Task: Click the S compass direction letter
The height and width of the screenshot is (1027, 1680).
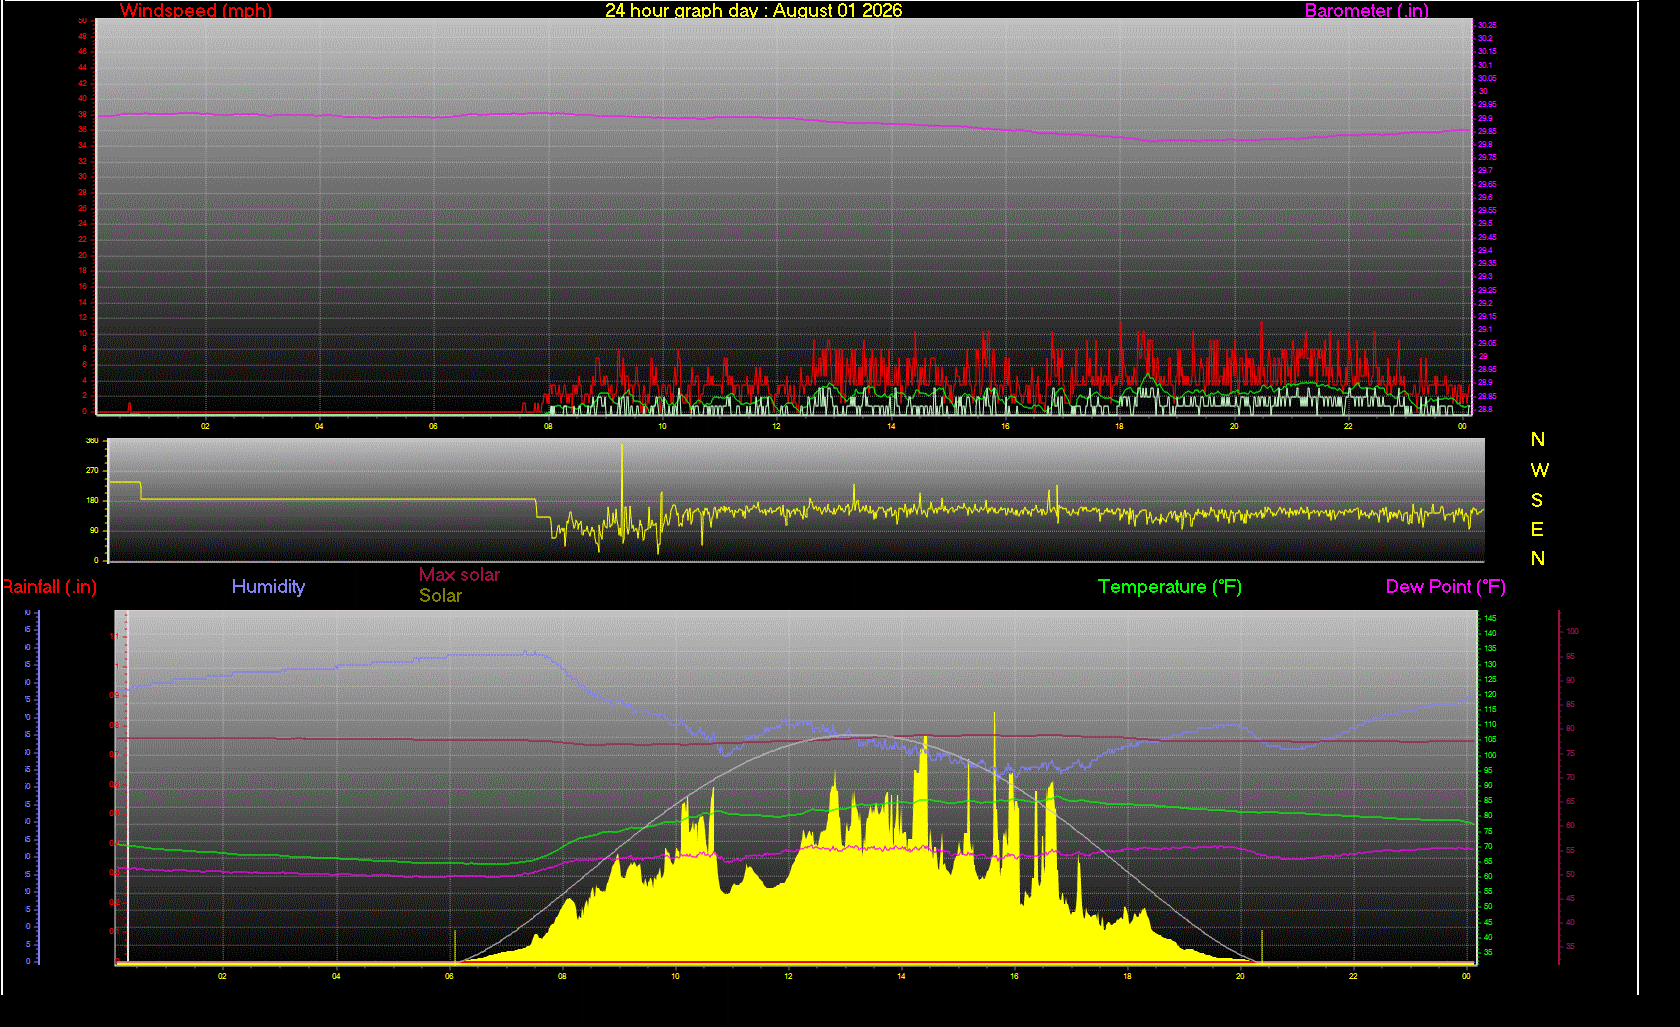Action: tap(1537, 500)
